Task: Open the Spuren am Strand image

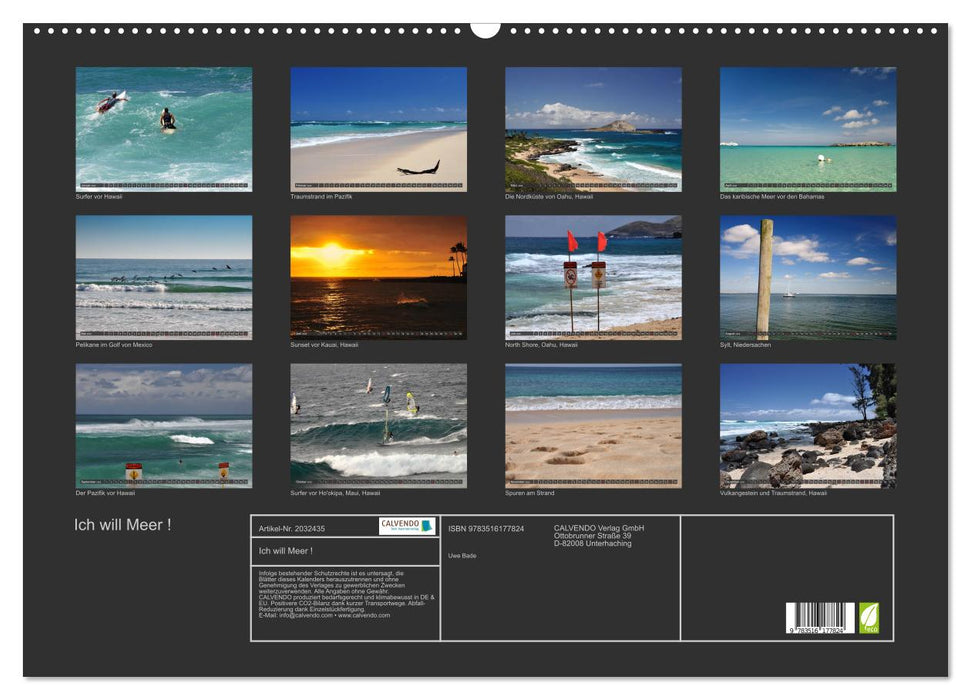Action: click(x=593, y=425)
